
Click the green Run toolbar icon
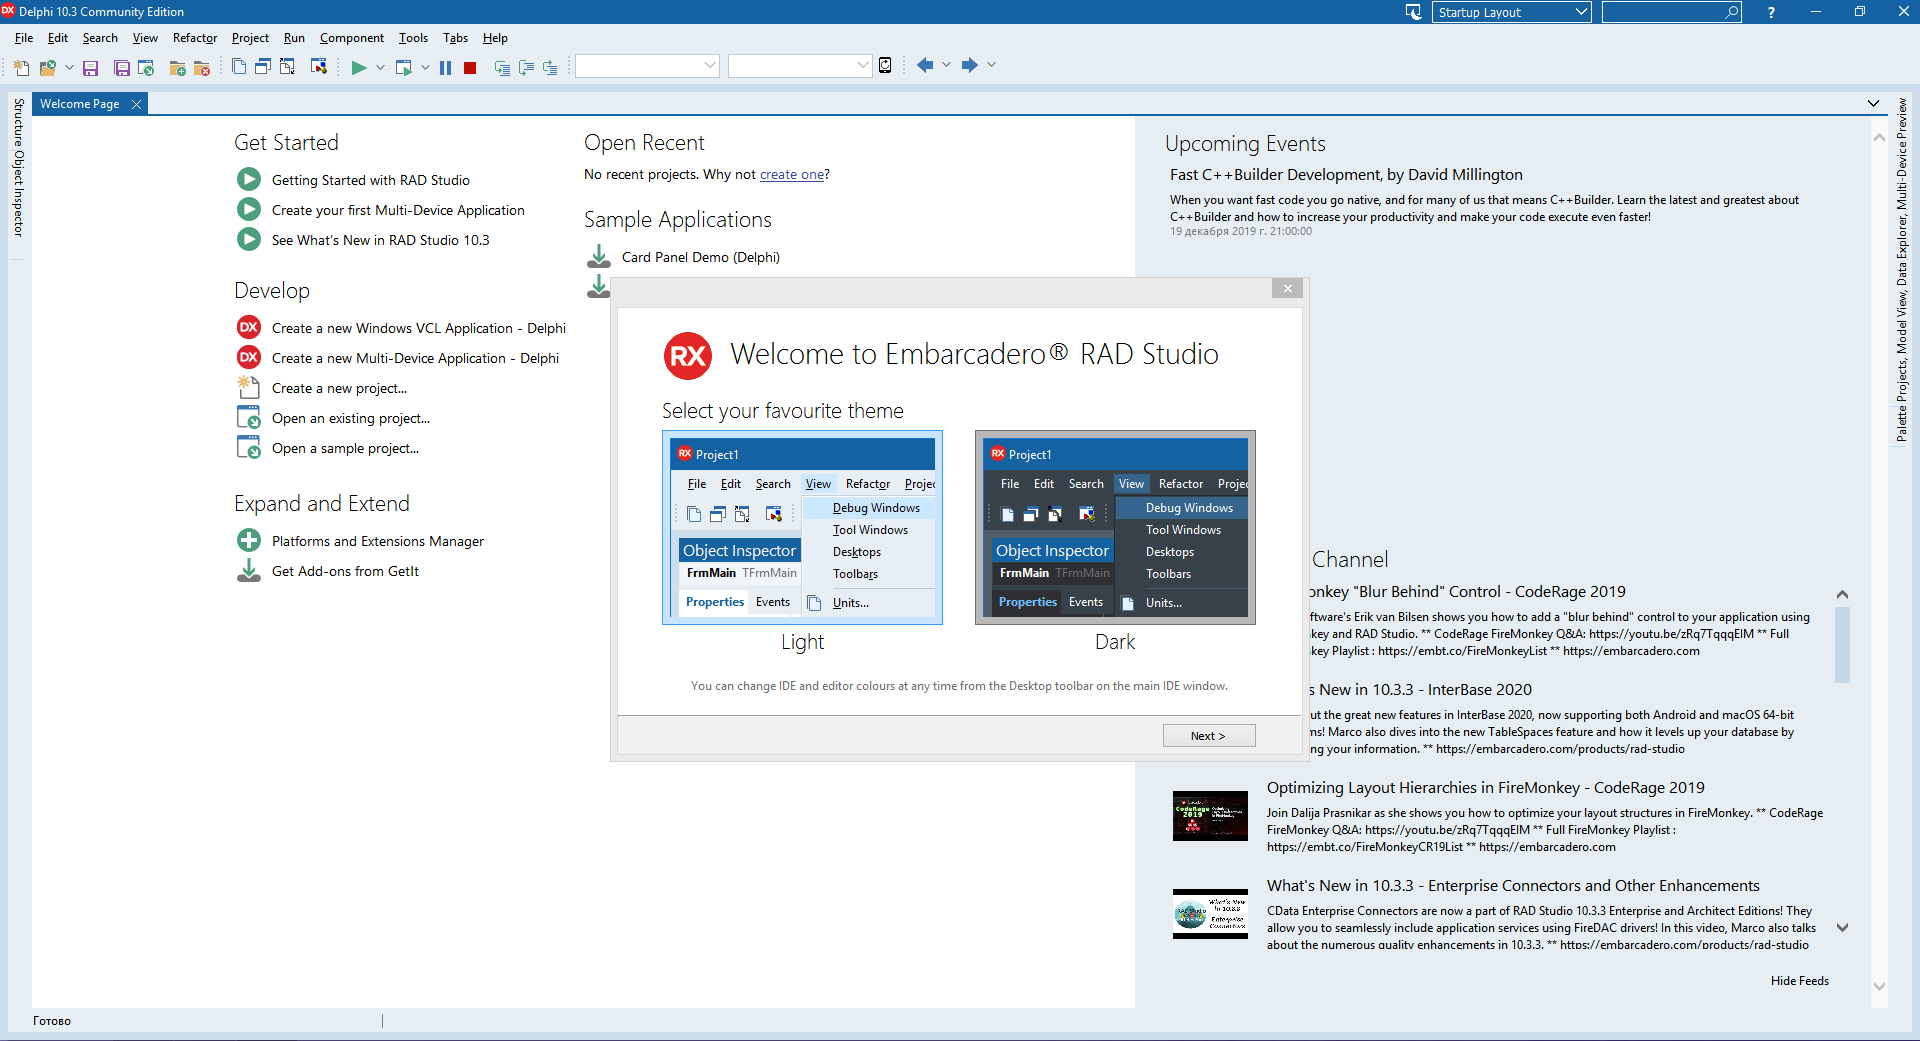coord(359,67)
